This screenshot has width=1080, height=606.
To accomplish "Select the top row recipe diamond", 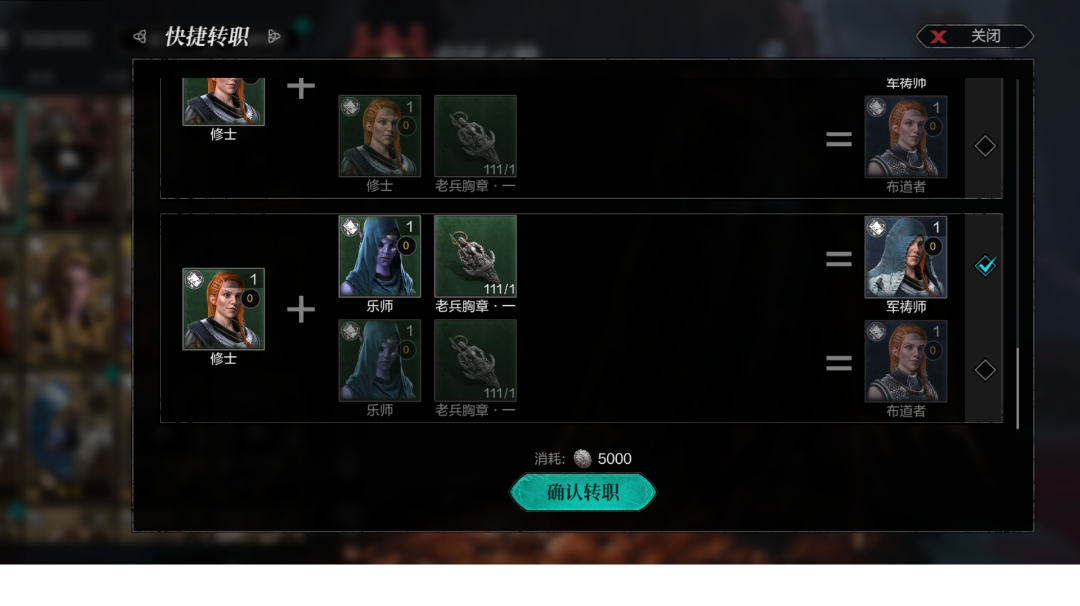I will 985,145.
